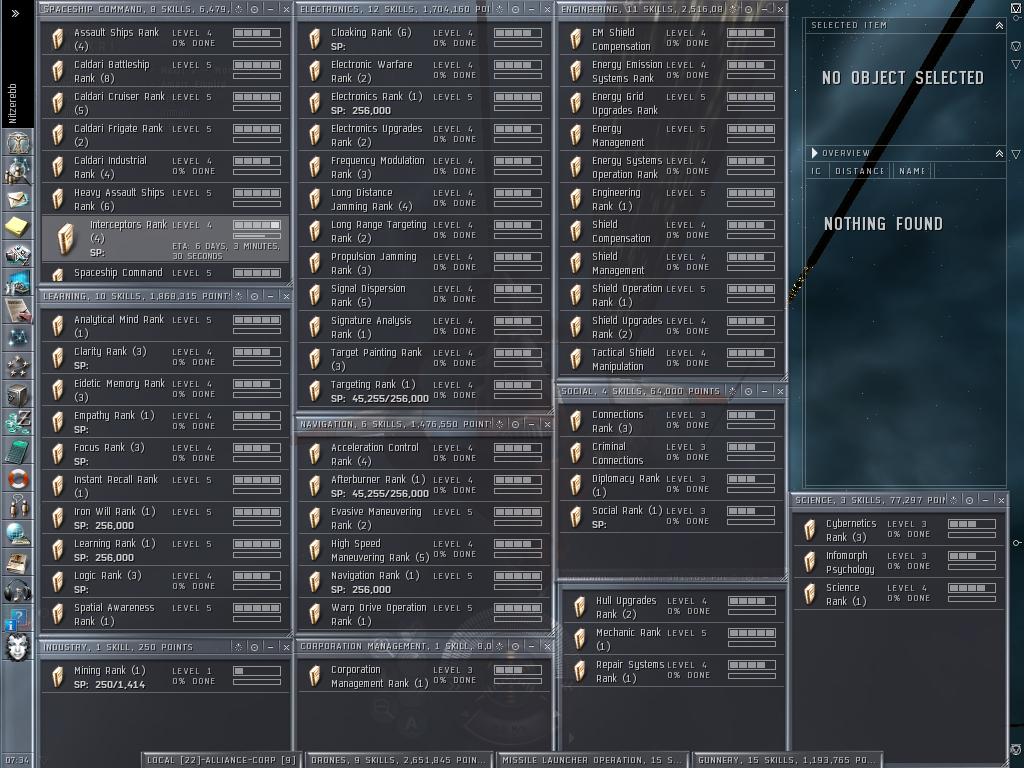Select Mechanic Rank skill row

coord(672,639)
